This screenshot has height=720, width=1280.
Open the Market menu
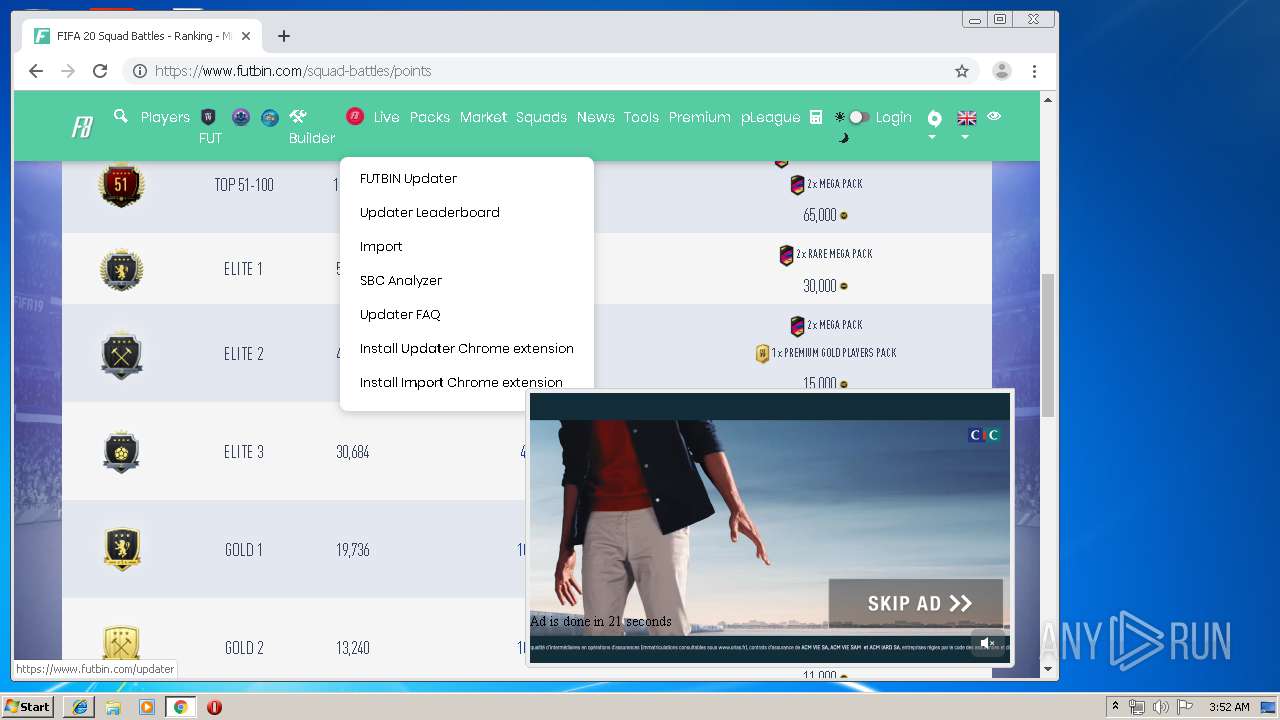pyautogui.click(x=483, y=117)
